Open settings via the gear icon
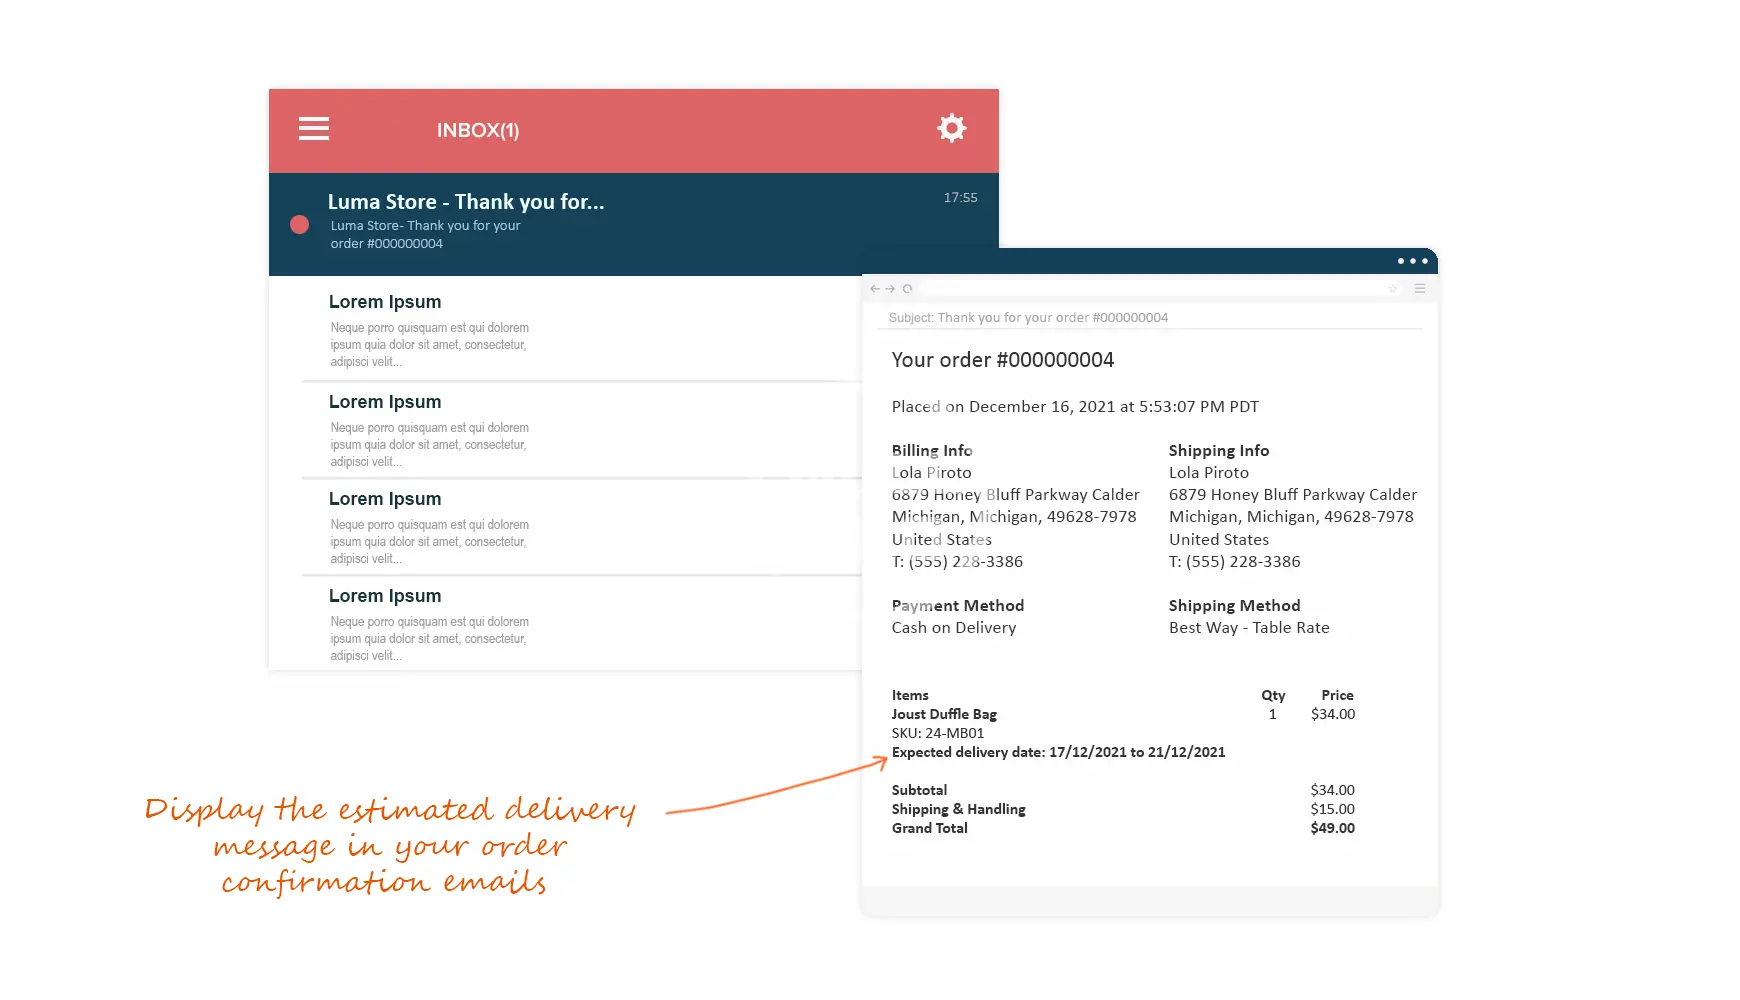 click(x=951, y=128)
